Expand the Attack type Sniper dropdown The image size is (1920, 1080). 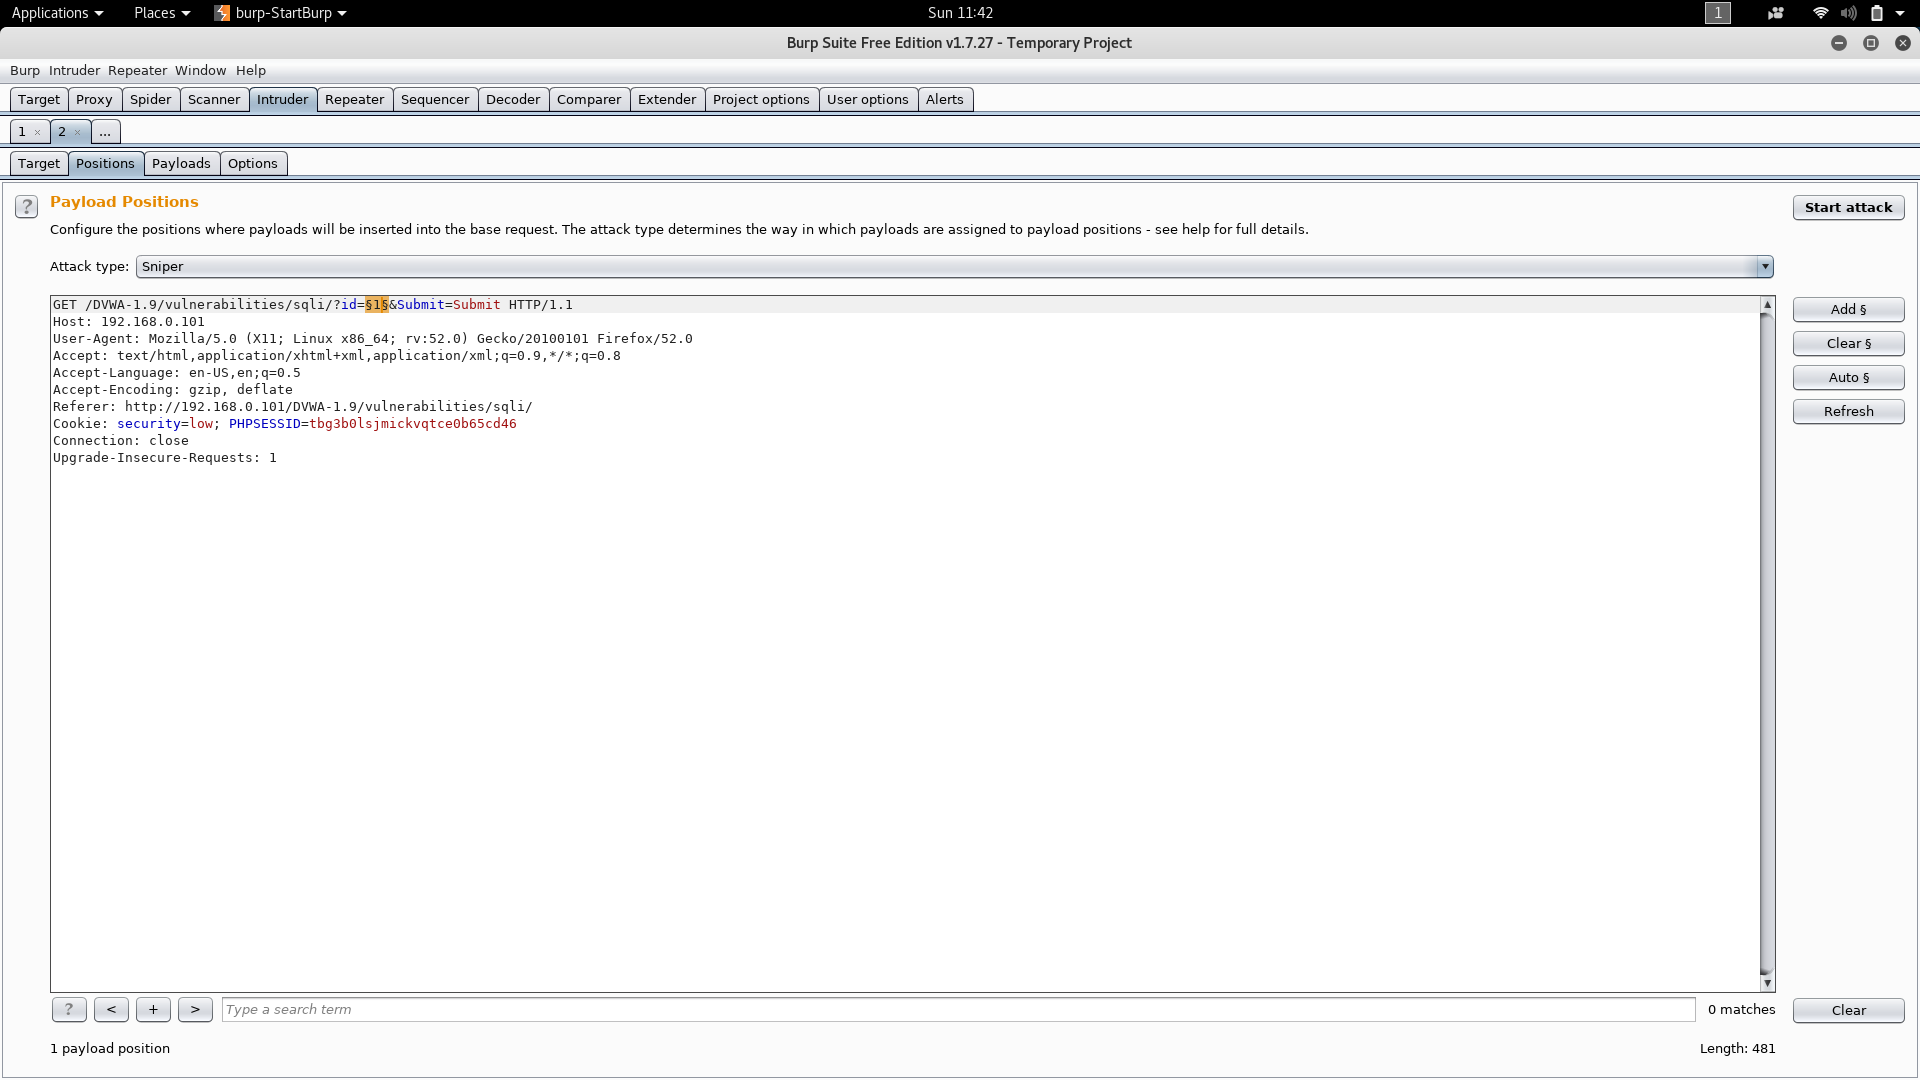point(1764,267)
